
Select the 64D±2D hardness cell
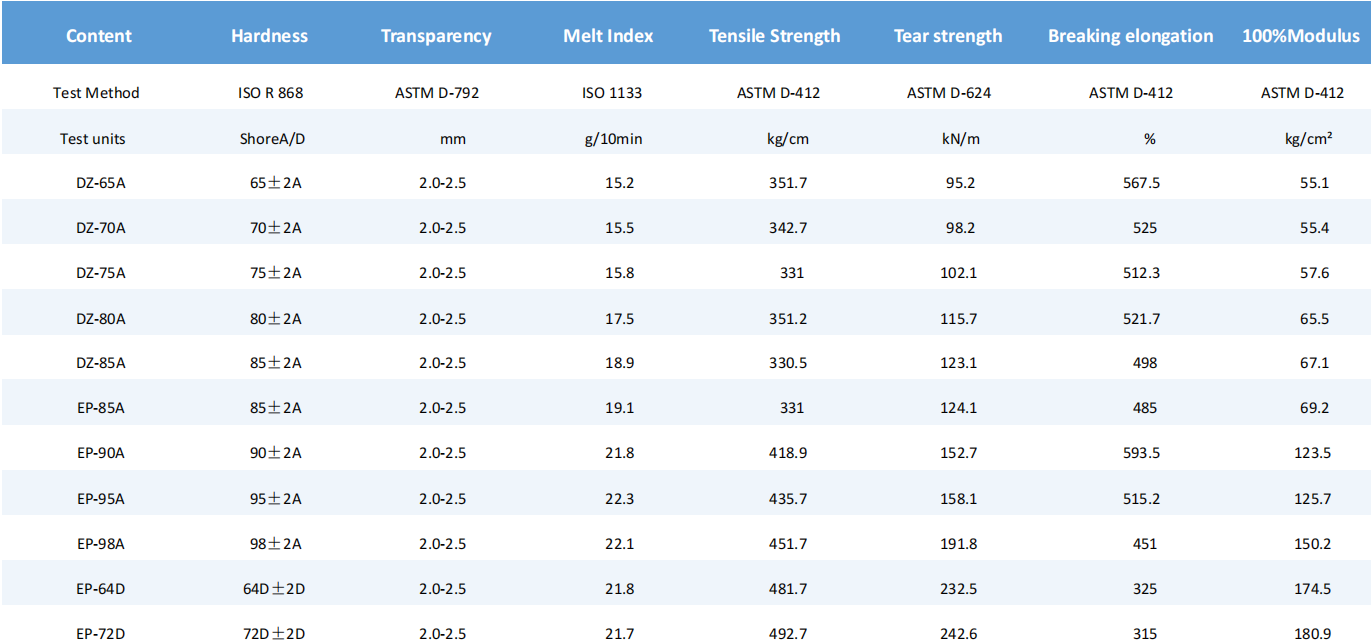tap(273, 589)
